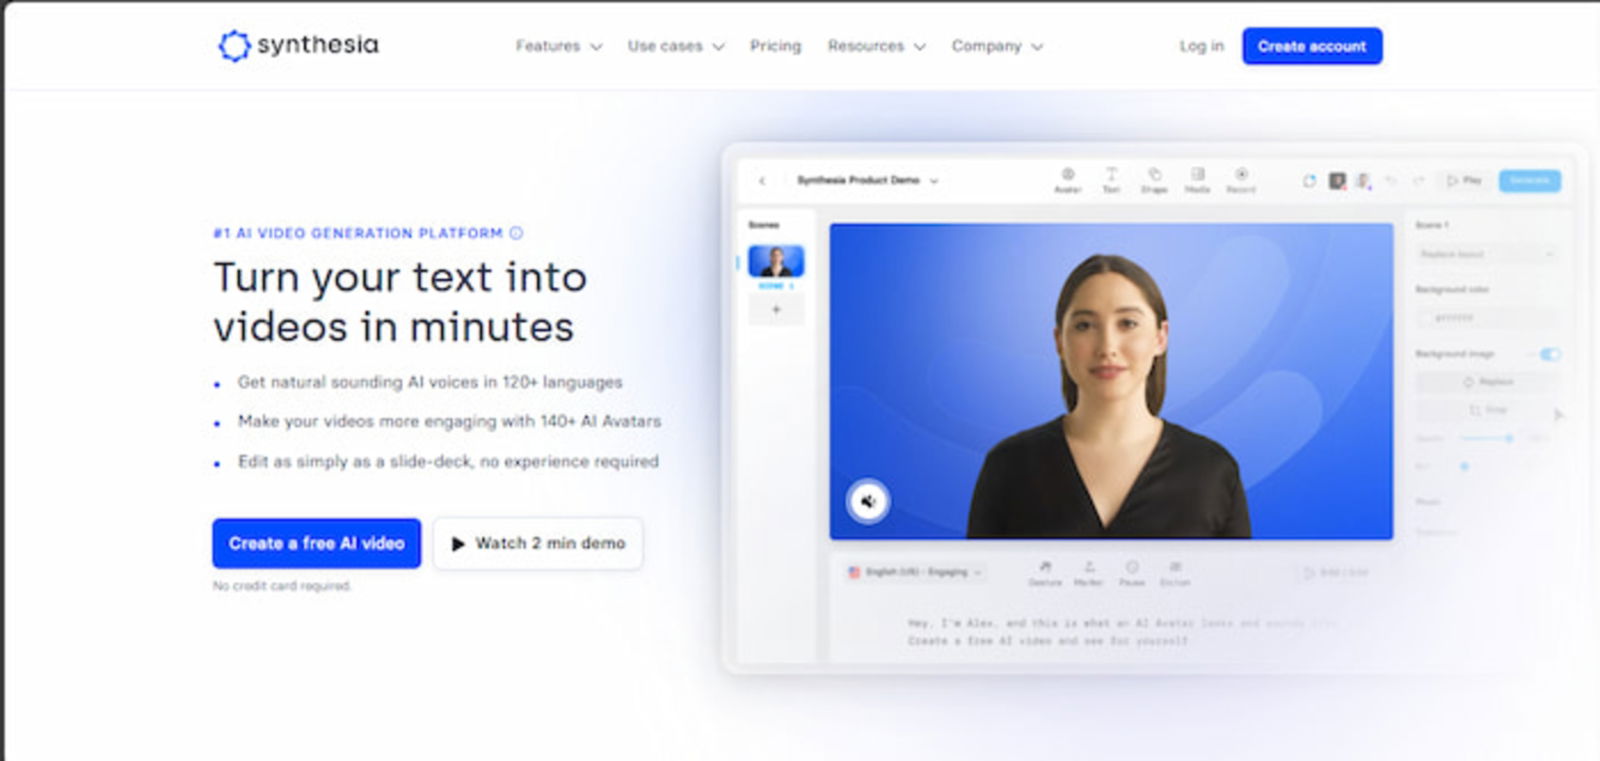The height and width of the screenshot is (761, 1600).
Task: Adjust the Blur slider handle
Action: [x=1465, y=466]
